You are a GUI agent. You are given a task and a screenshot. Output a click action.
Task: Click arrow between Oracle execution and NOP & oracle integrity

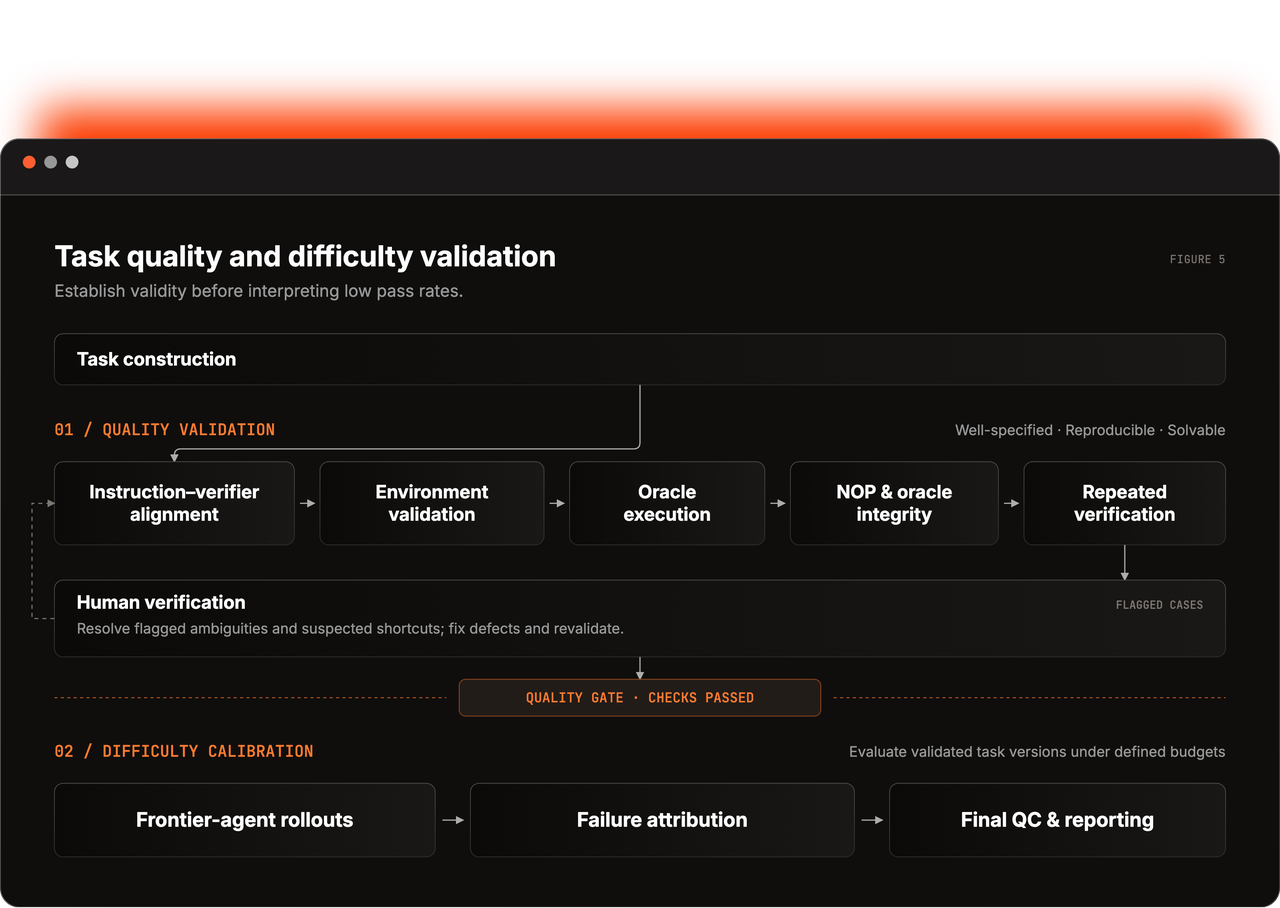point(778,503)
